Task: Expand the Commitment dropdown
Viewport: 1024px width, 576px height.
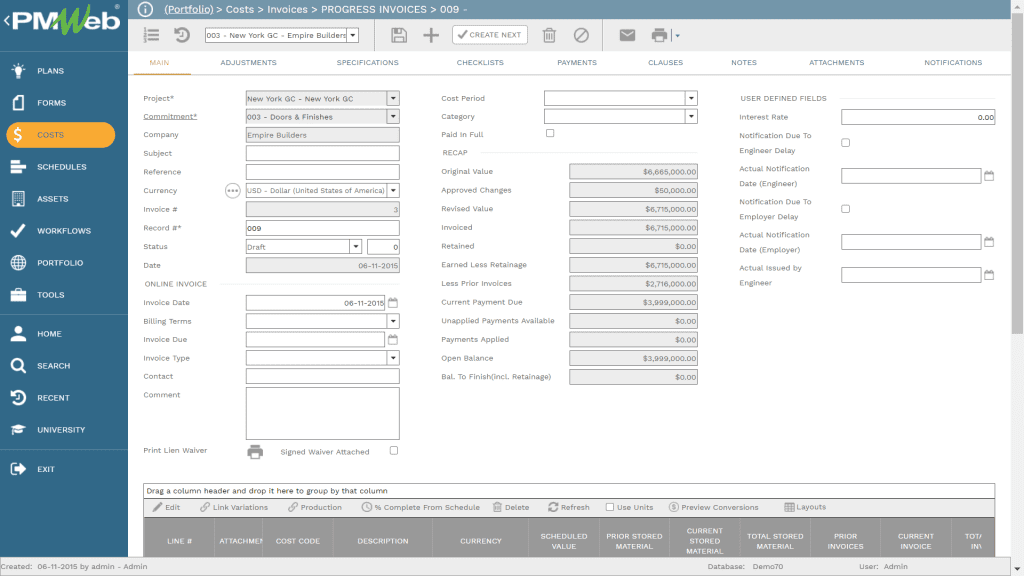Action: tap(393, 117)
